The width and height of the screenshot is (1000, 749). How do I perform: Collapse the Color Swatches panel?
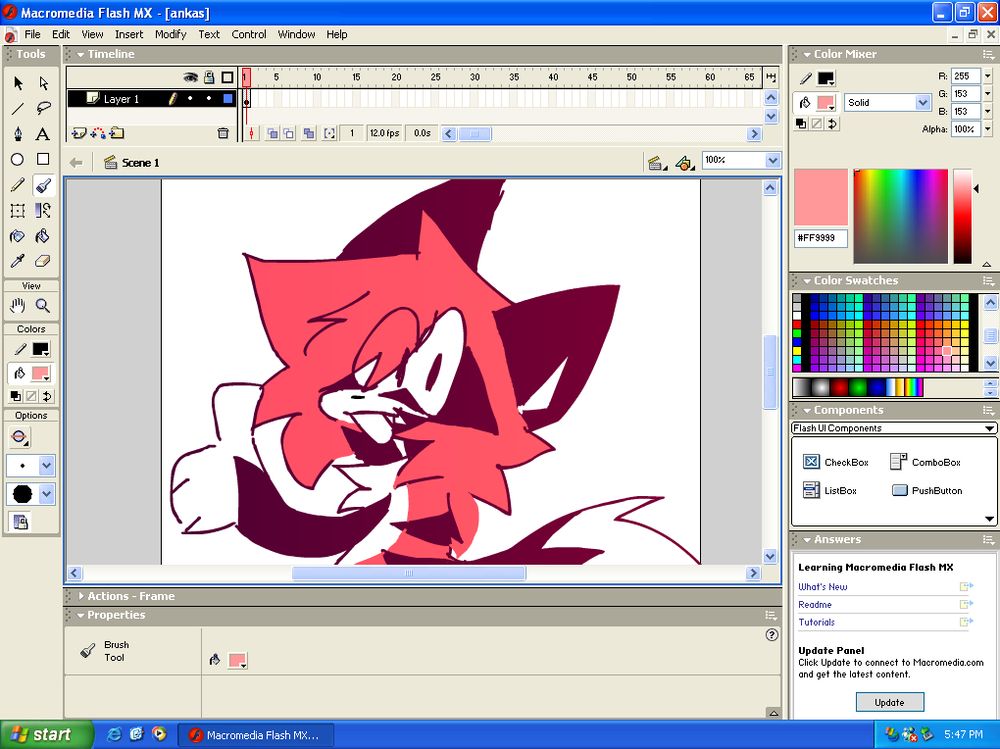pyautogui.click(x=807, y=281)
